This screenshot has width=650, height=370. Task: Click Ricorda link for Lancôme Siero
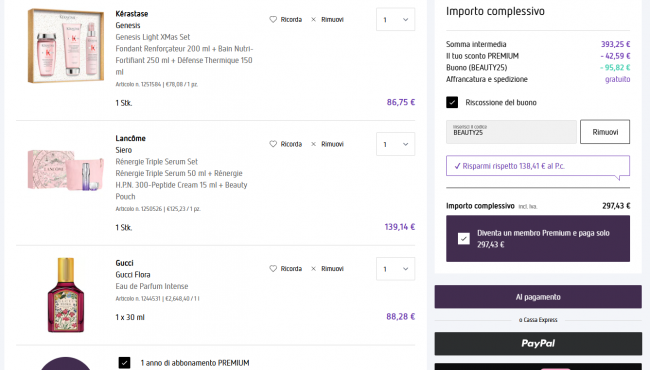[291, 144]
